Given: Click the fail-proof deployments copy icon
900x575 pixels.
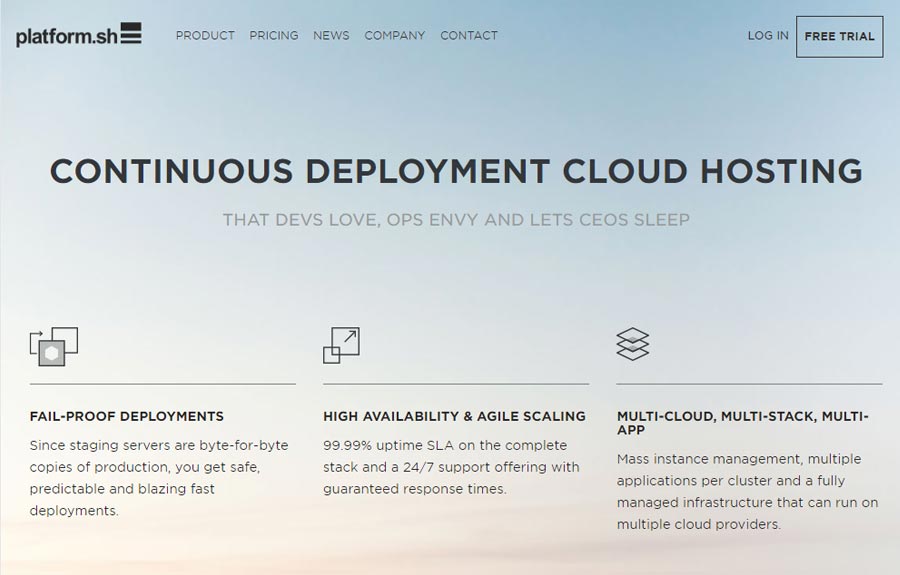Looking at the screenshot, I should (x=53, y=347).
